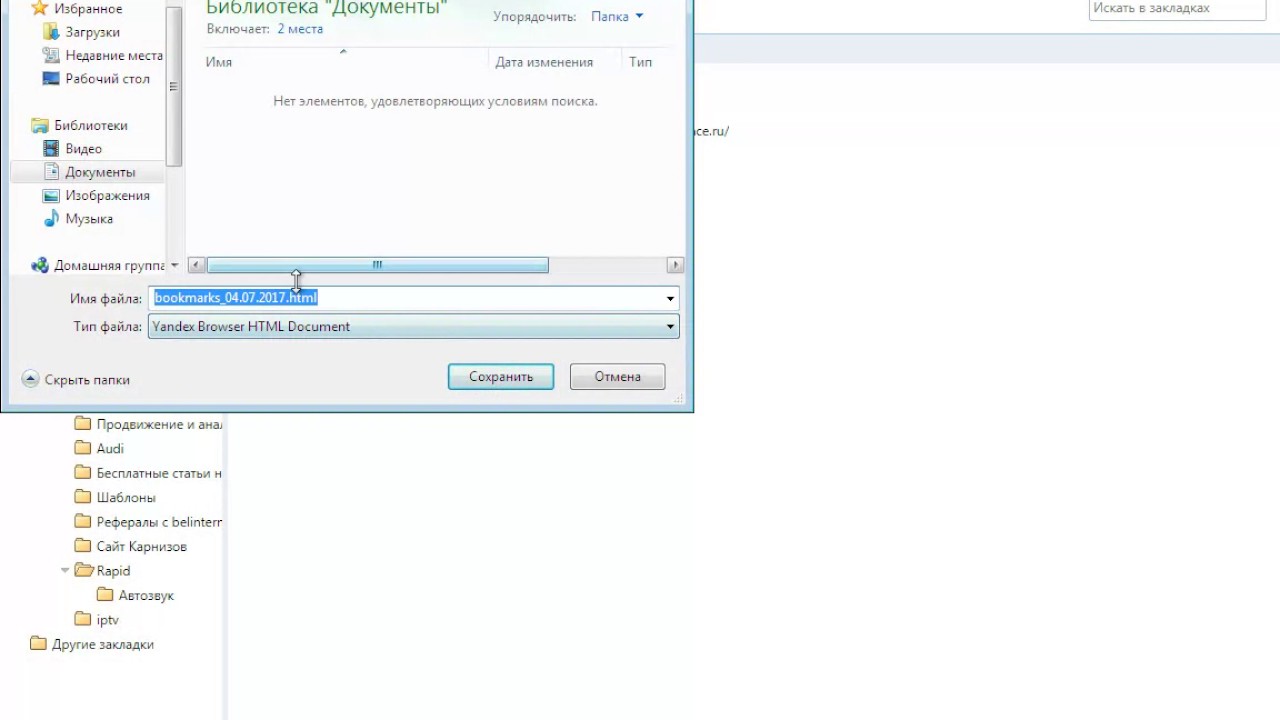The height and width of the screenshot is (720, 1280).
Task: Click the Рефералы с belintern folder icon
Action: coord(83,521)
